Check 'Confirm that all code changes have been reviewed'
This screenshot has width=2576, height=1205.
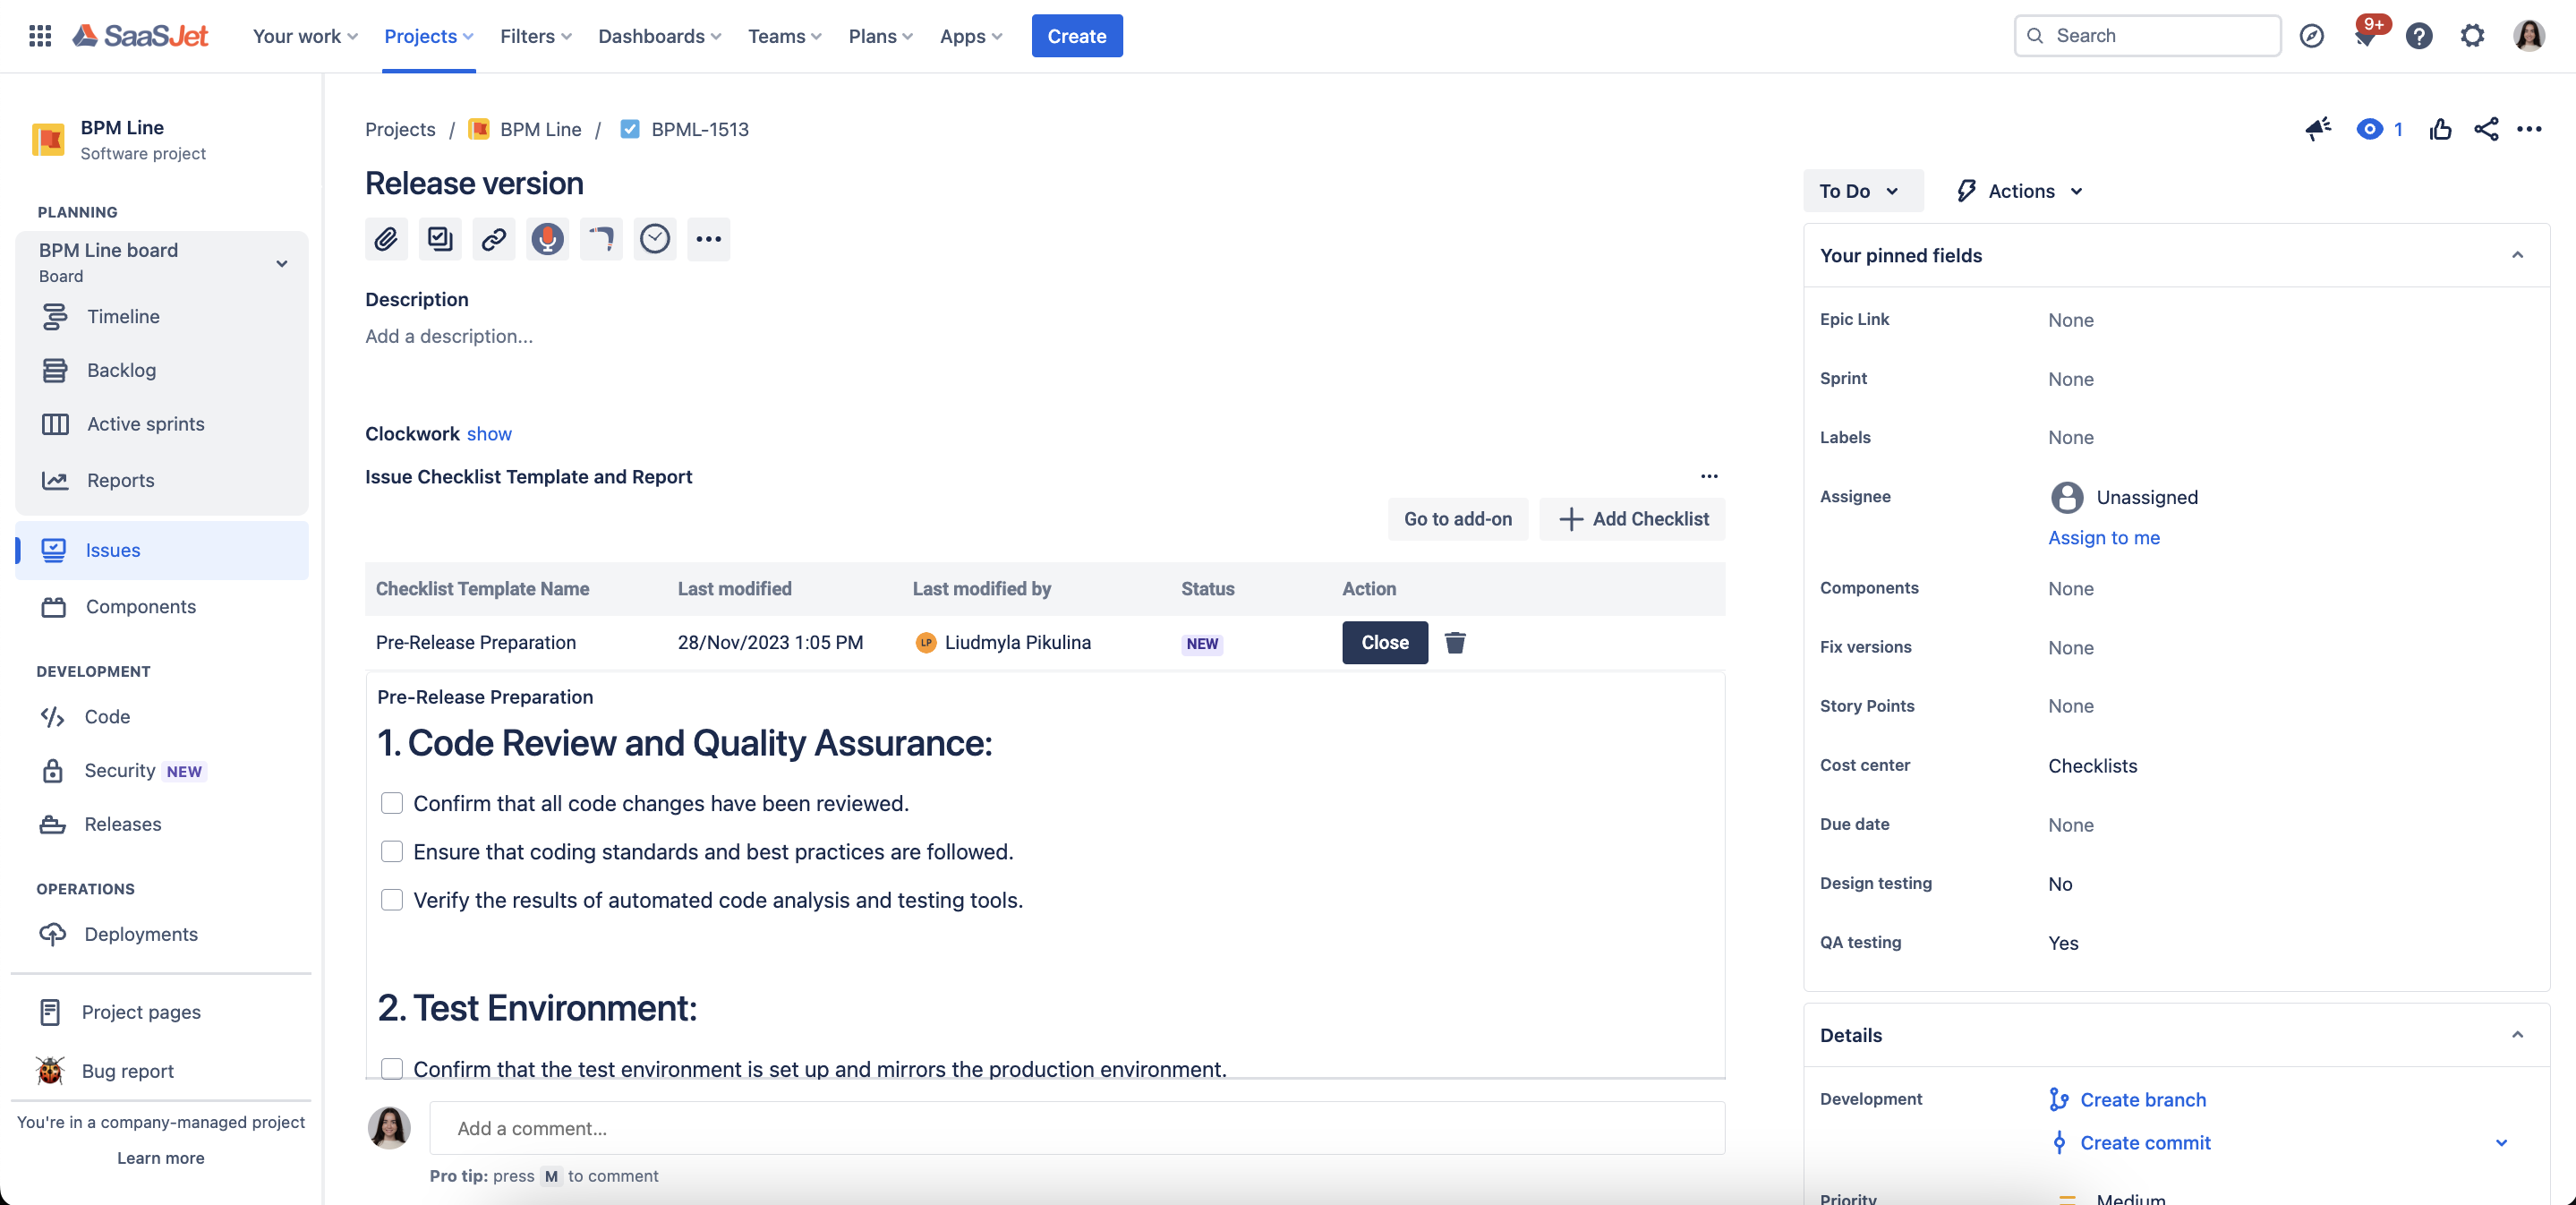[392, 803]
